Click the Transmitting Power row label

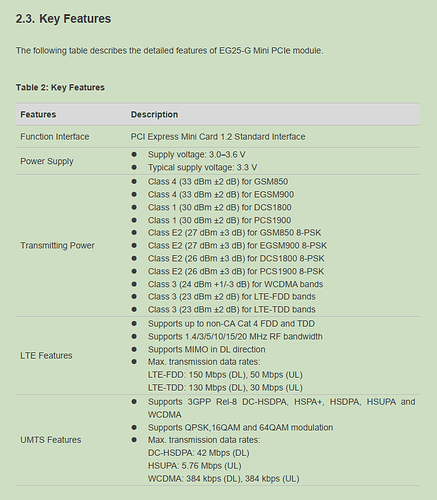tap(57, 245)
